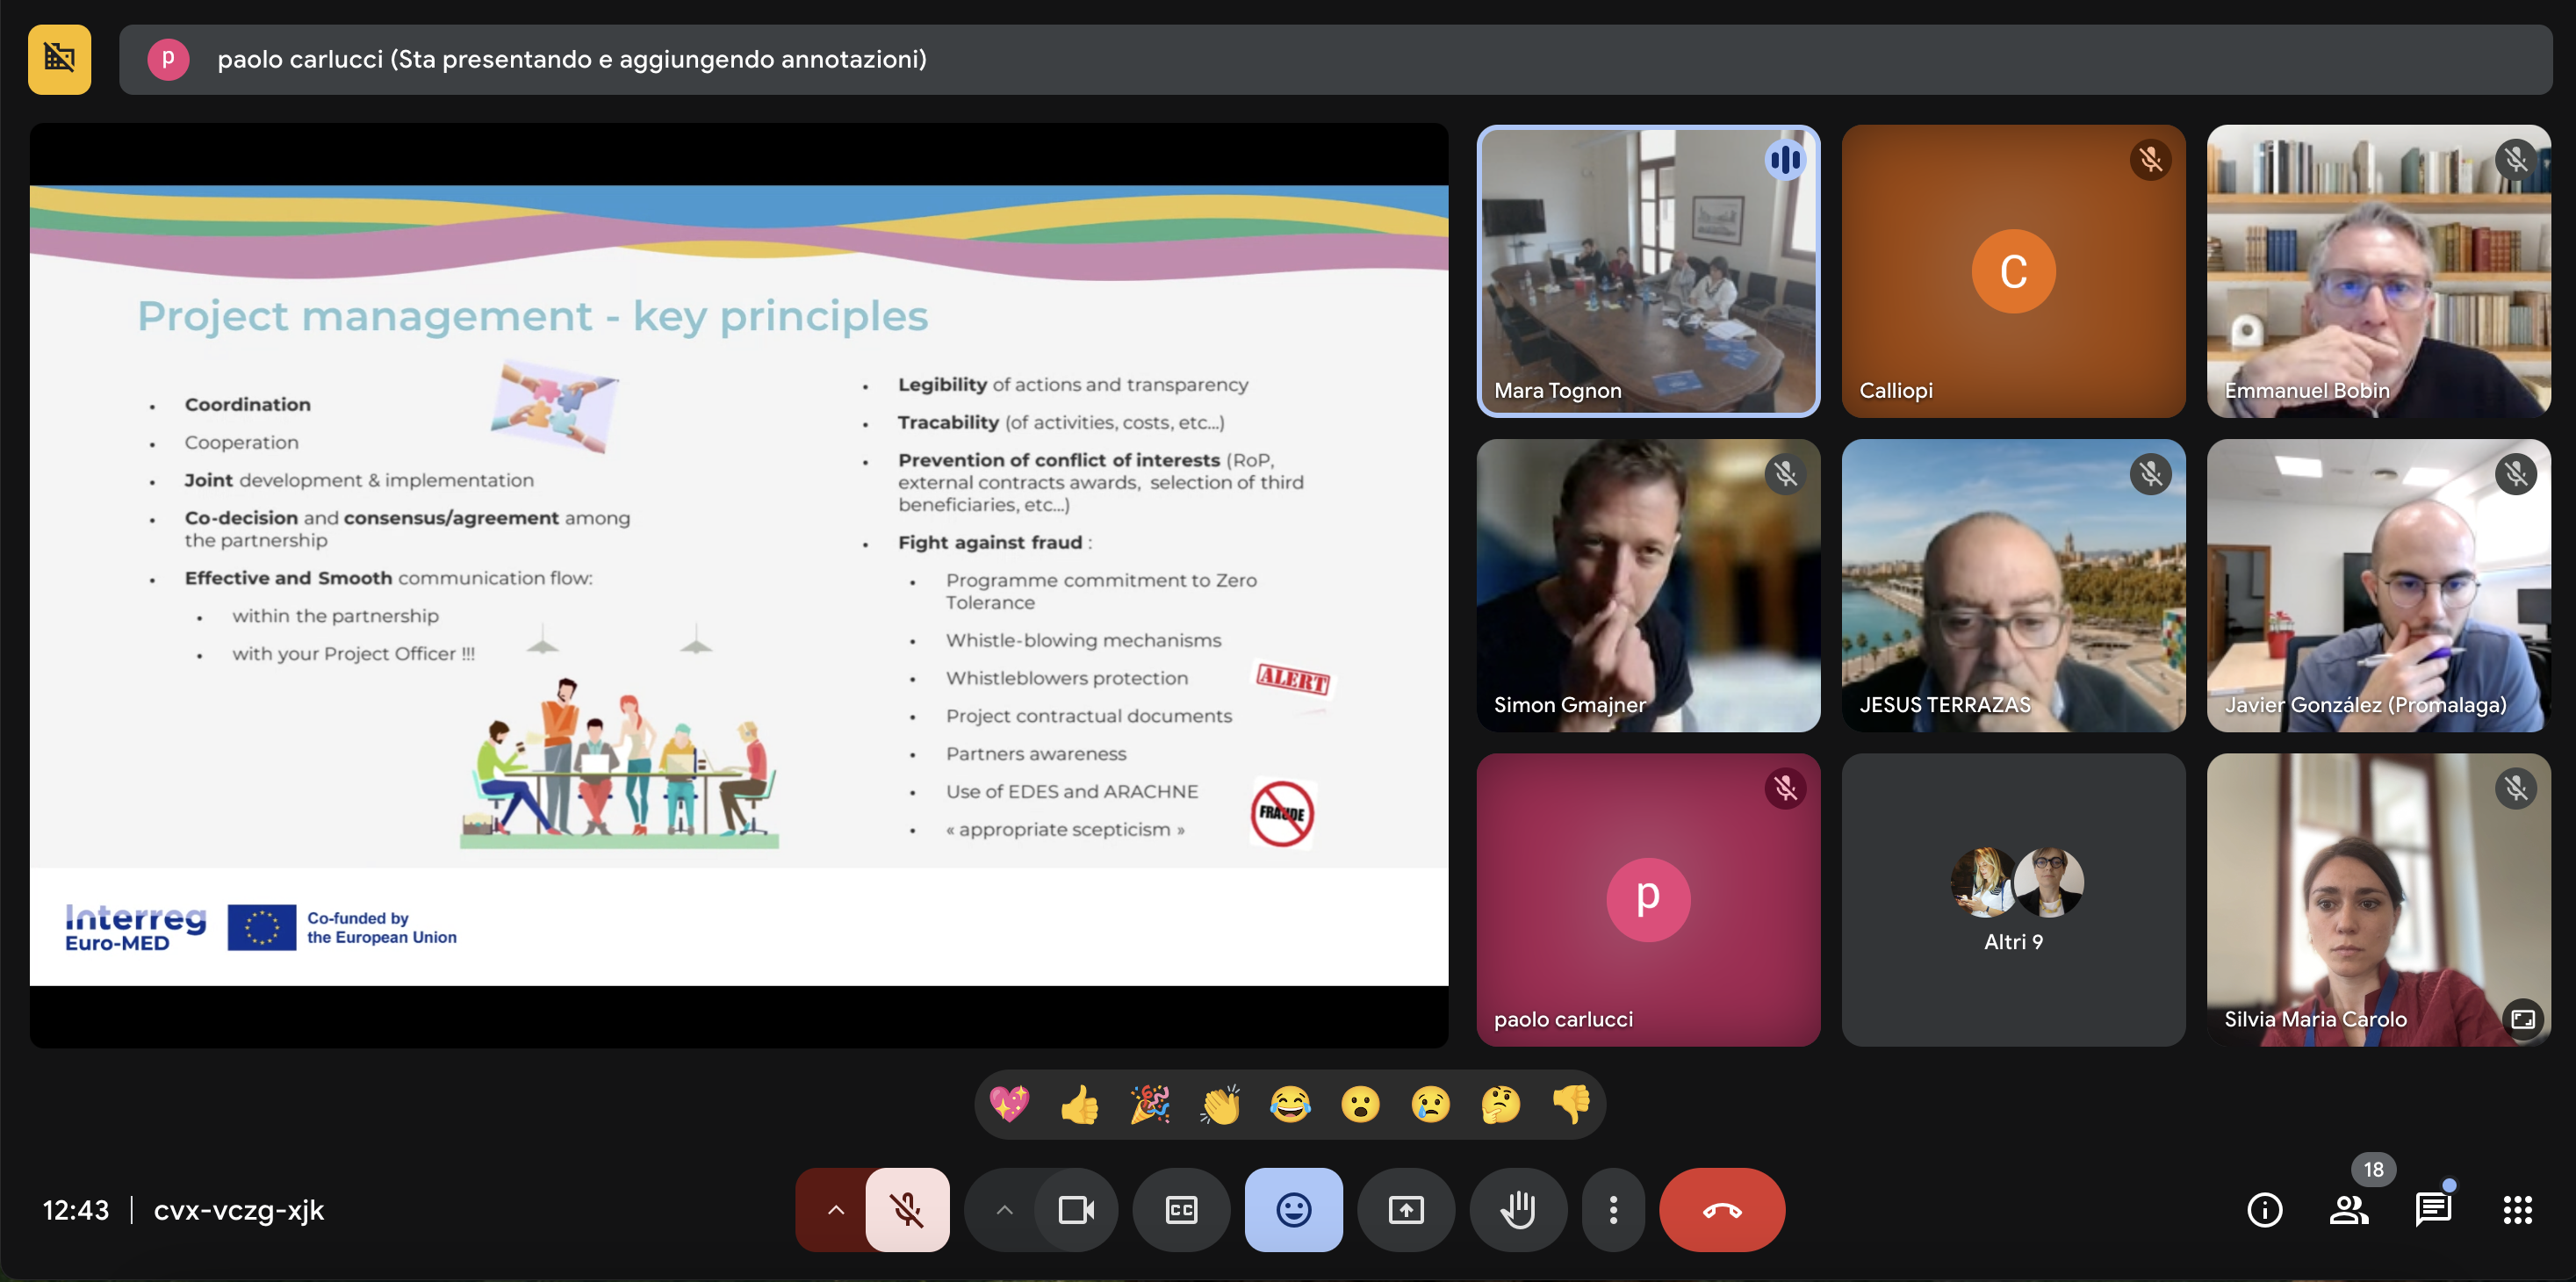2576x1282 pixels.
Task: Click the presenter name banner text
Action: [x=572, y=59]
